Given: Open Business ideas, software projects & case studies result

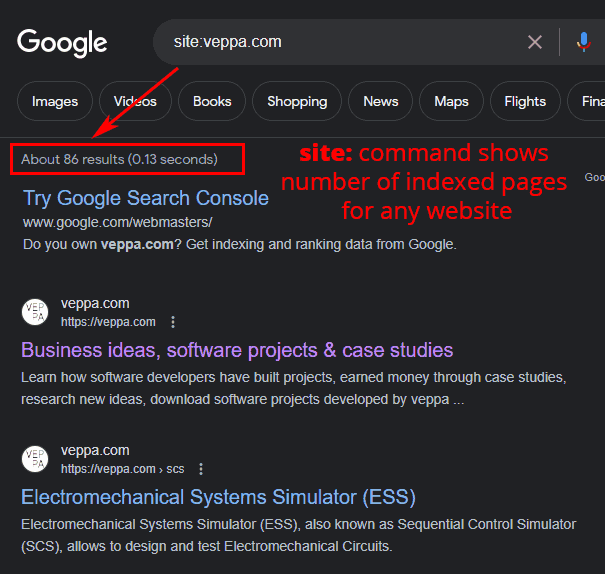Looking at the screenshot, I should [x=237, y=350].
